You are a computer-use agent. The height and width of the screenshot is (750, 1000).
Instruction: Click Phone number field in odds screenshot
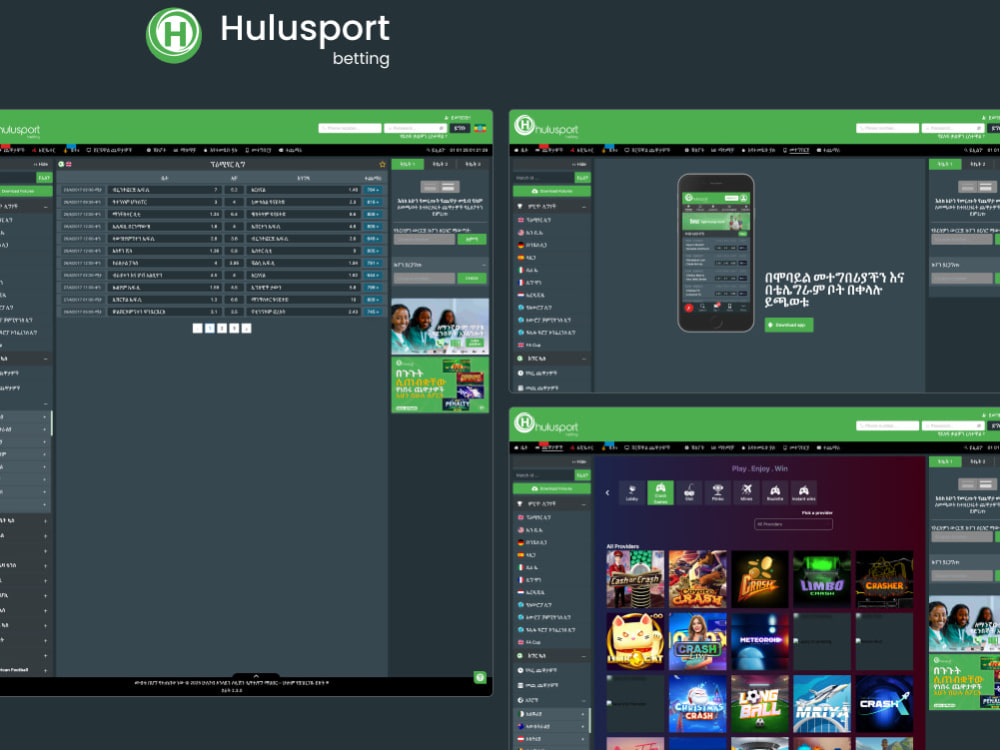click(x=349, y=128)
